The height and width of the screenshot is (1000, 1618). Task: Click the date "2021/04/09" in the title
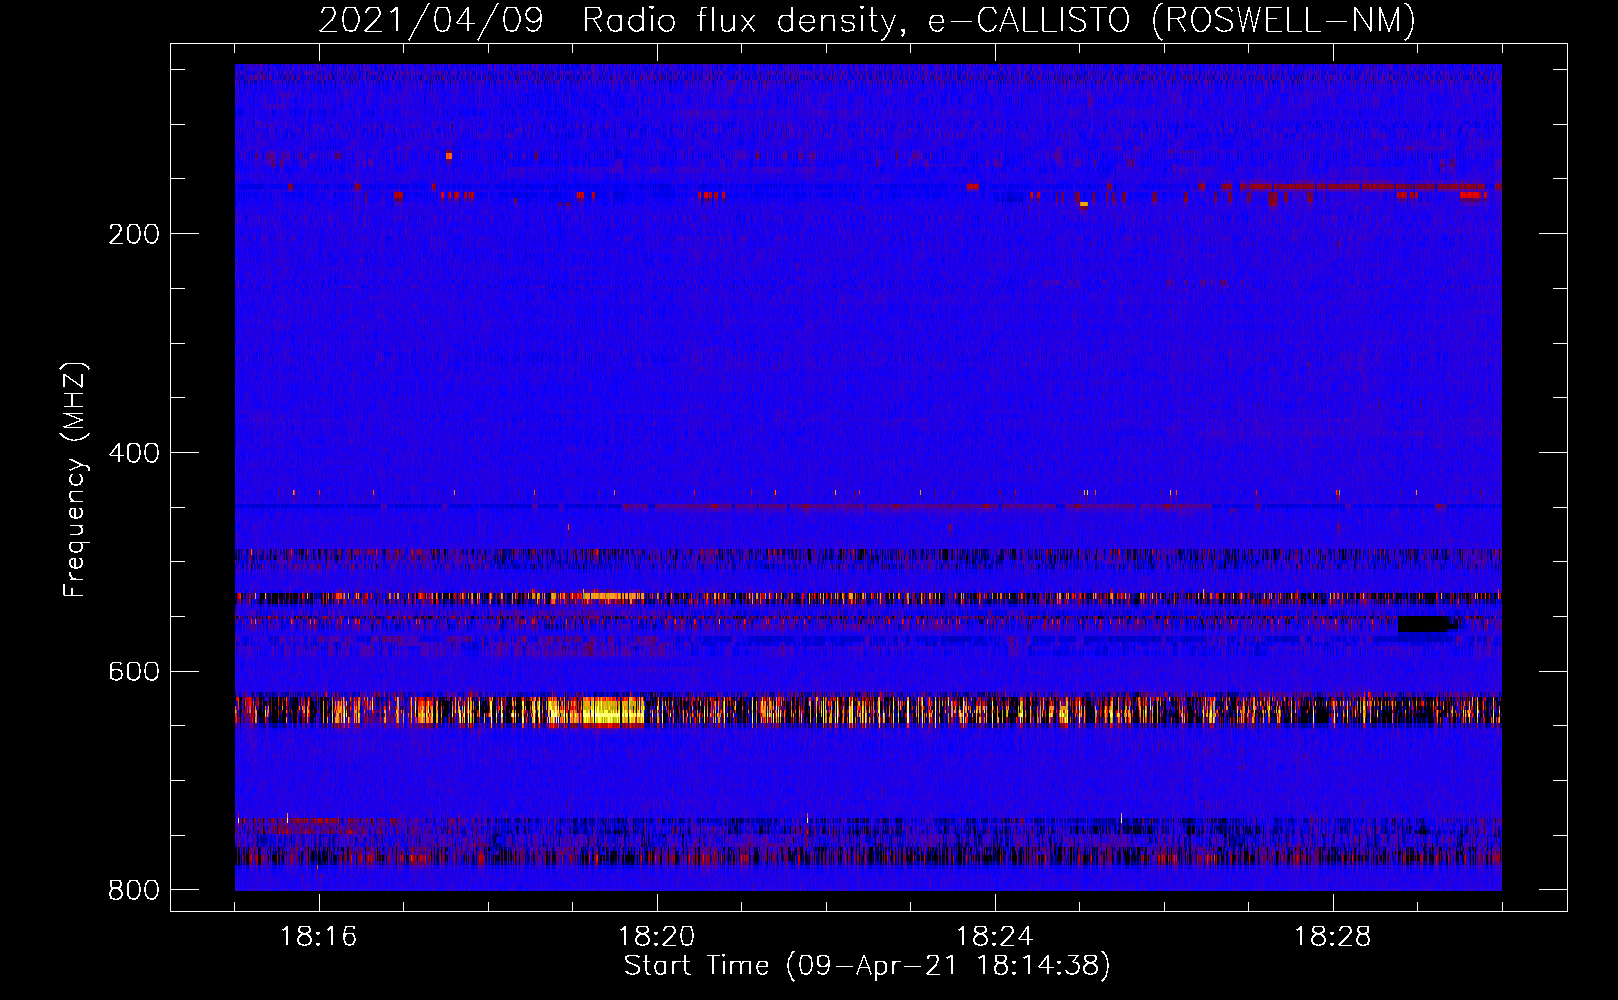(x=431, y=20)
